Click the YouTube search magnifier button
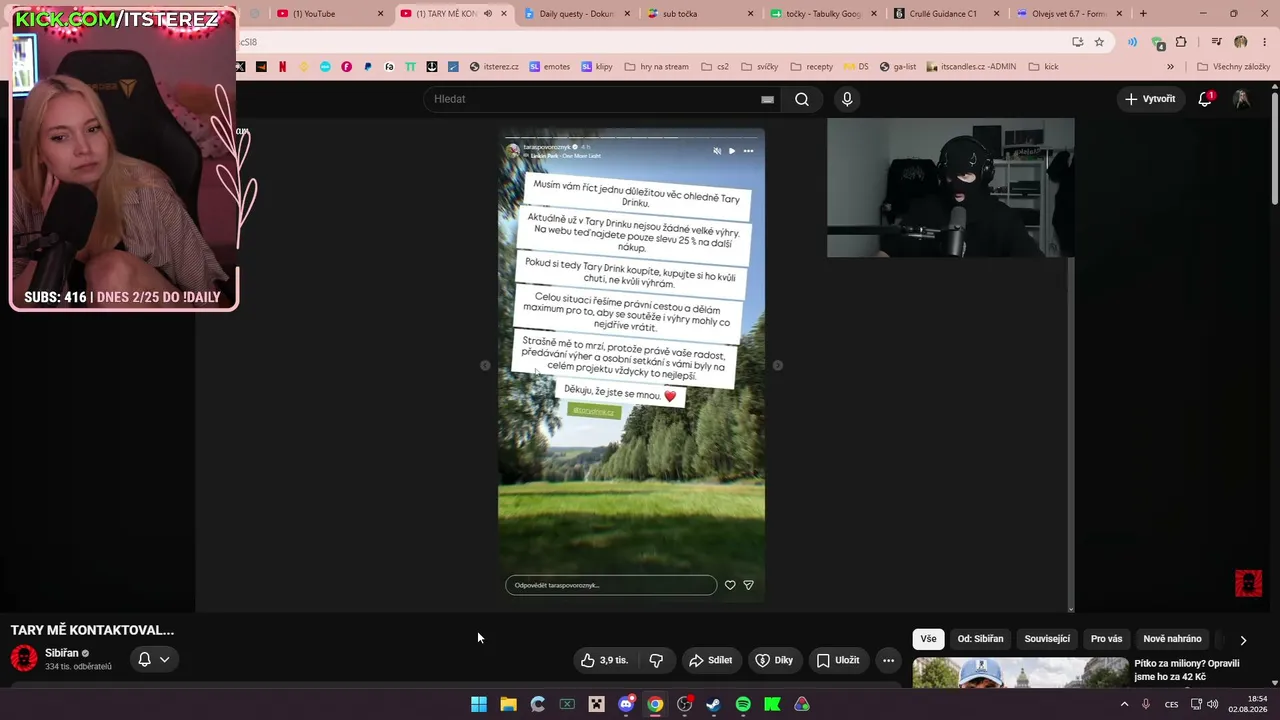Screen dimensions: 1280x720 802,99
